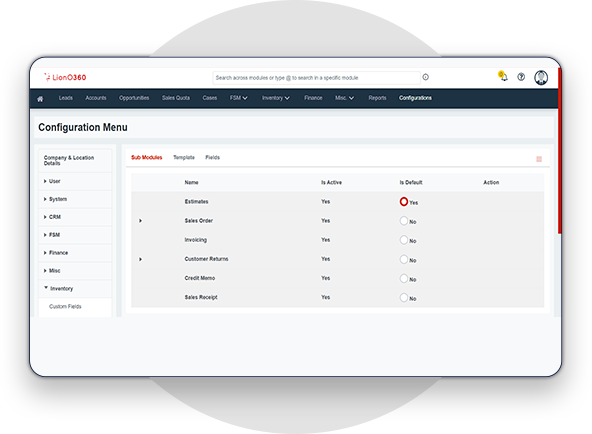Click the Is Active column header
The width and height of the screenshot is (592, 434).
click(331, 183)
